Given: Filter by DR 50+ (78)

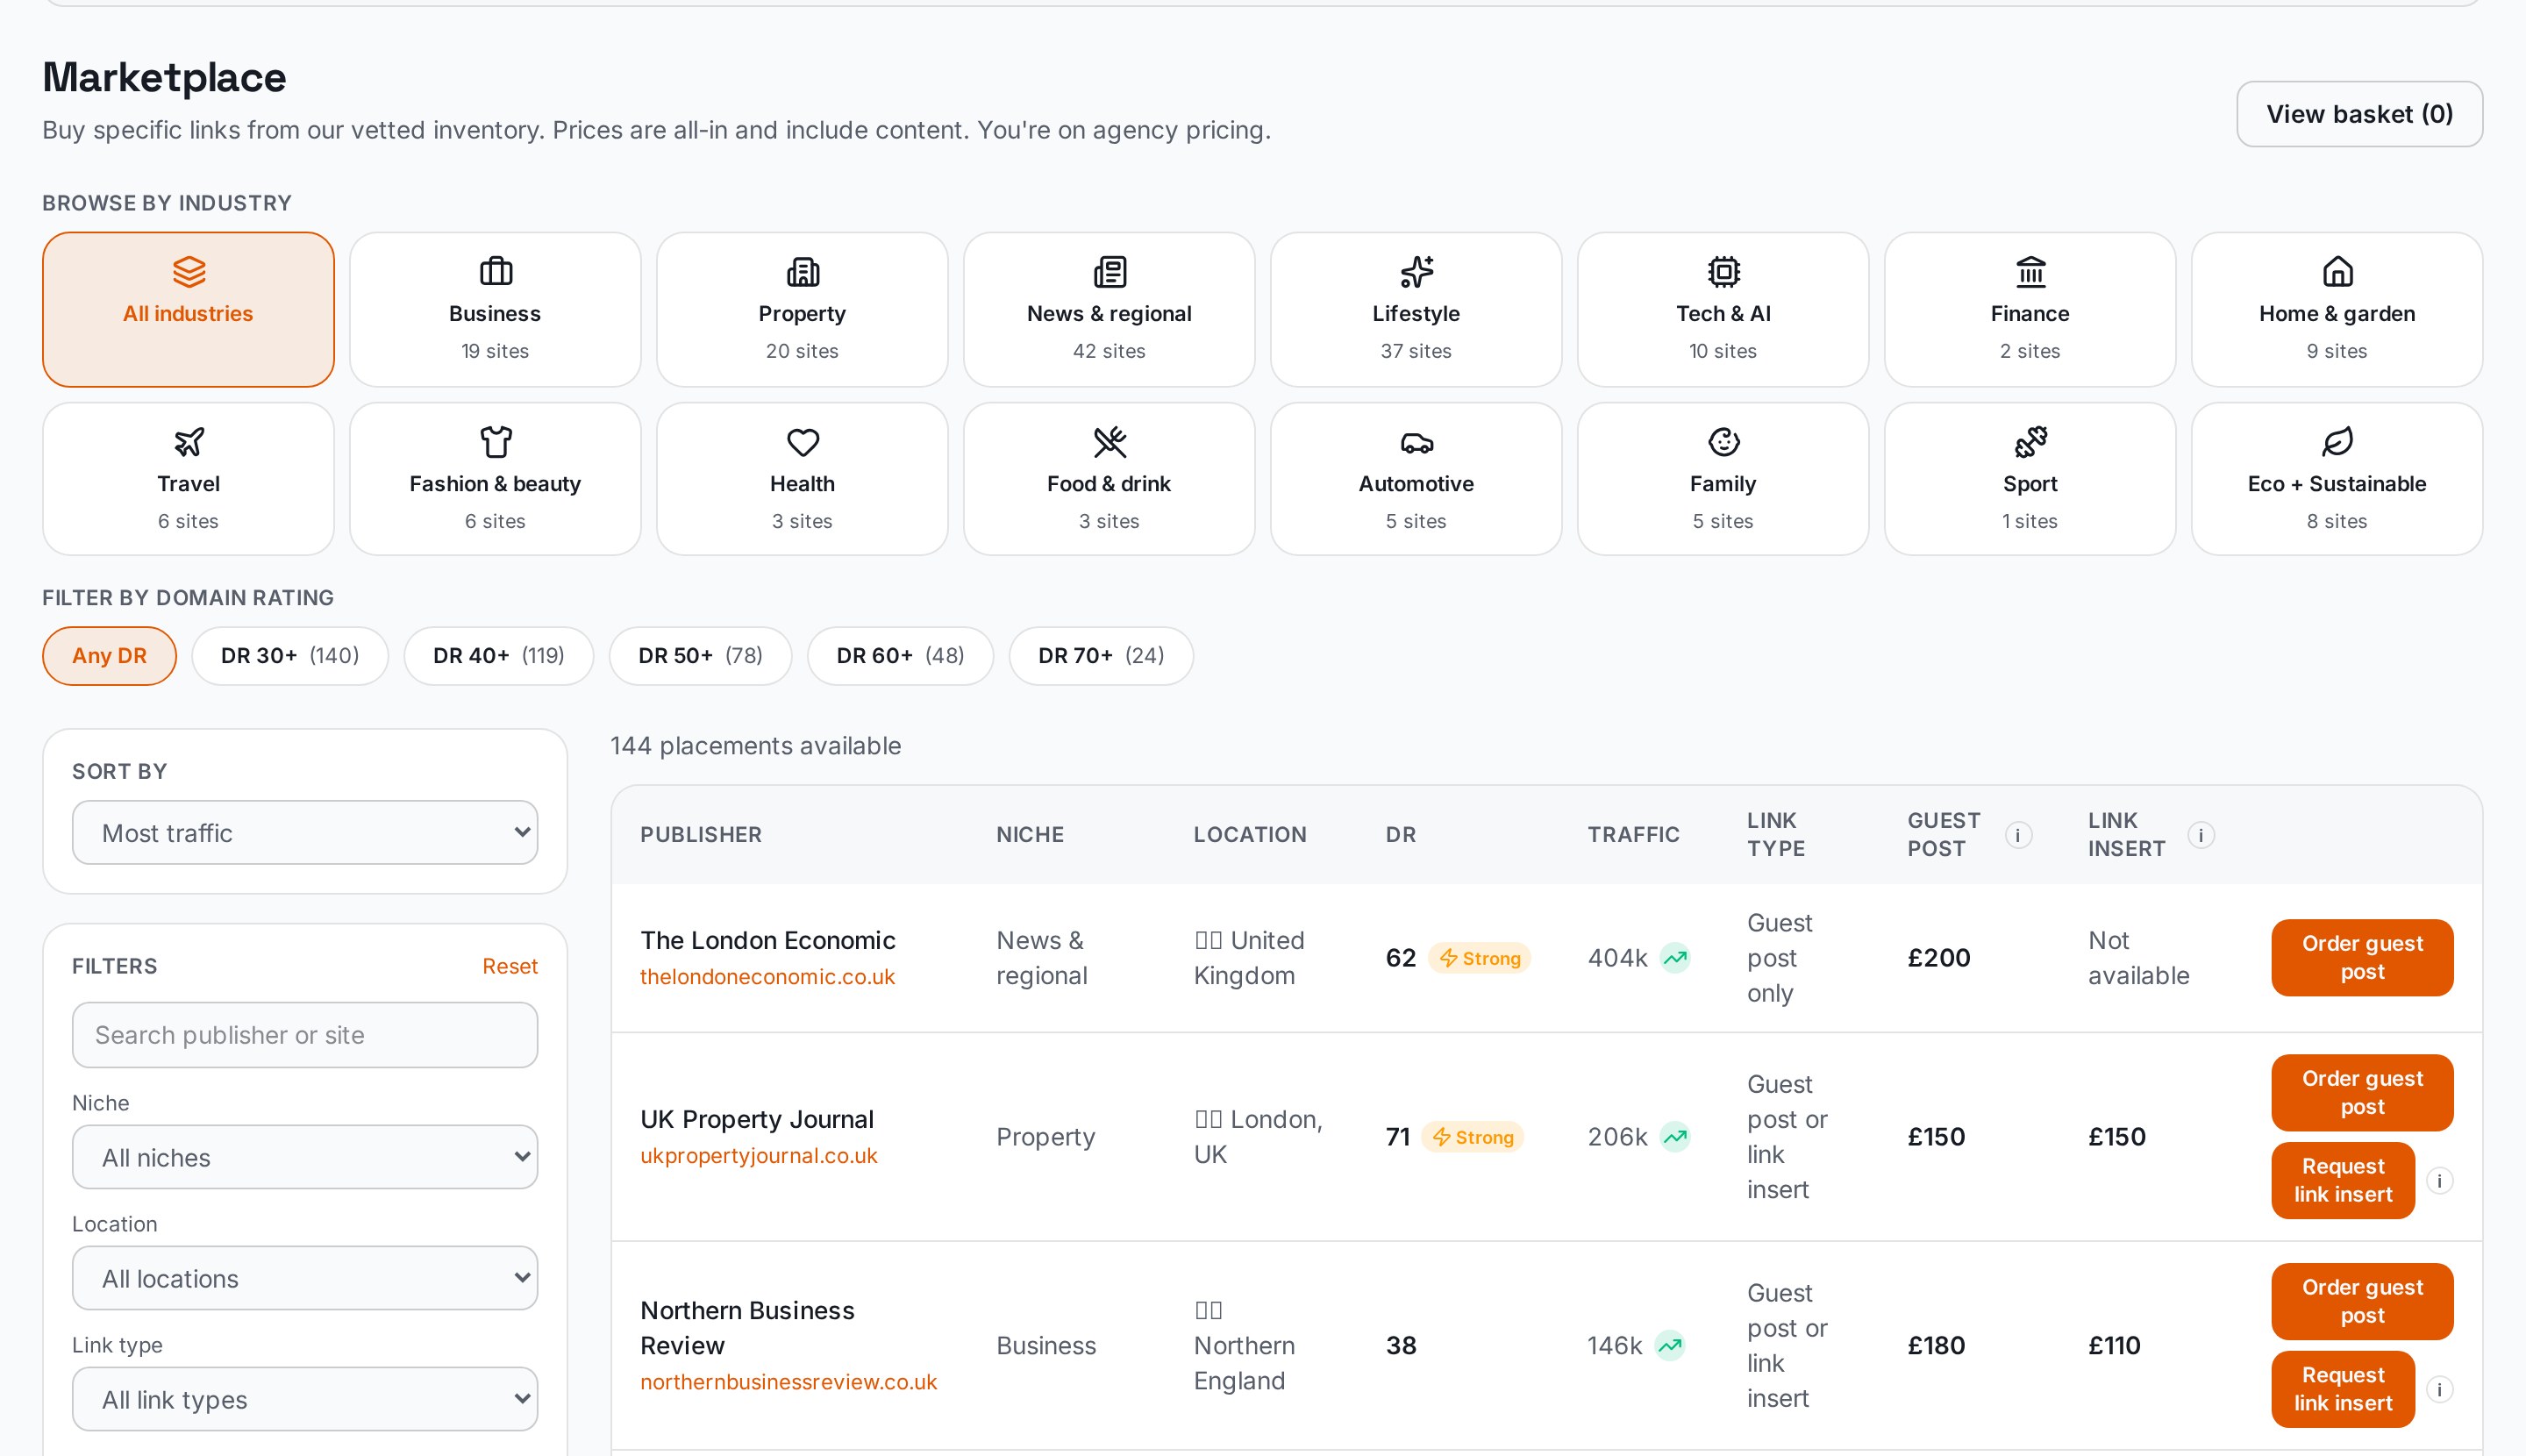Looking at the screenshot, I should (700, 656).
